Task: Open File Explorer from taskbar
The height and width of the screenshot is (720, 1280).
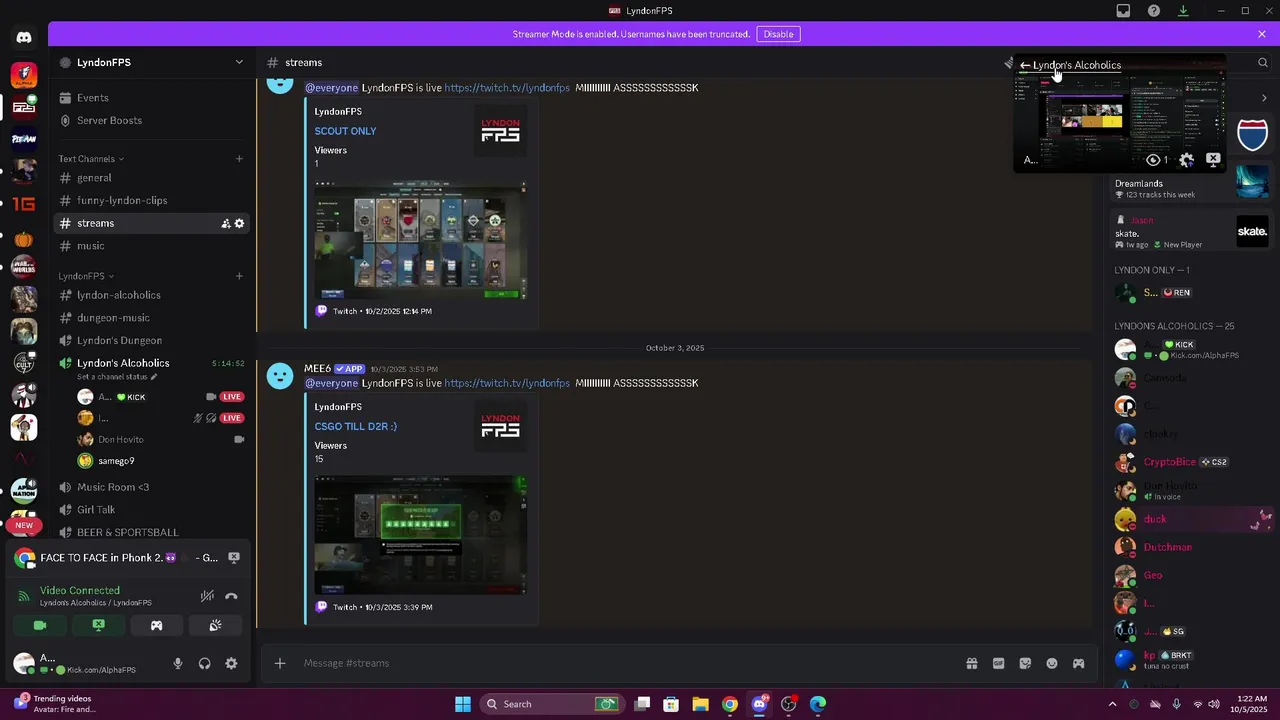Action: tap(700, 704)
